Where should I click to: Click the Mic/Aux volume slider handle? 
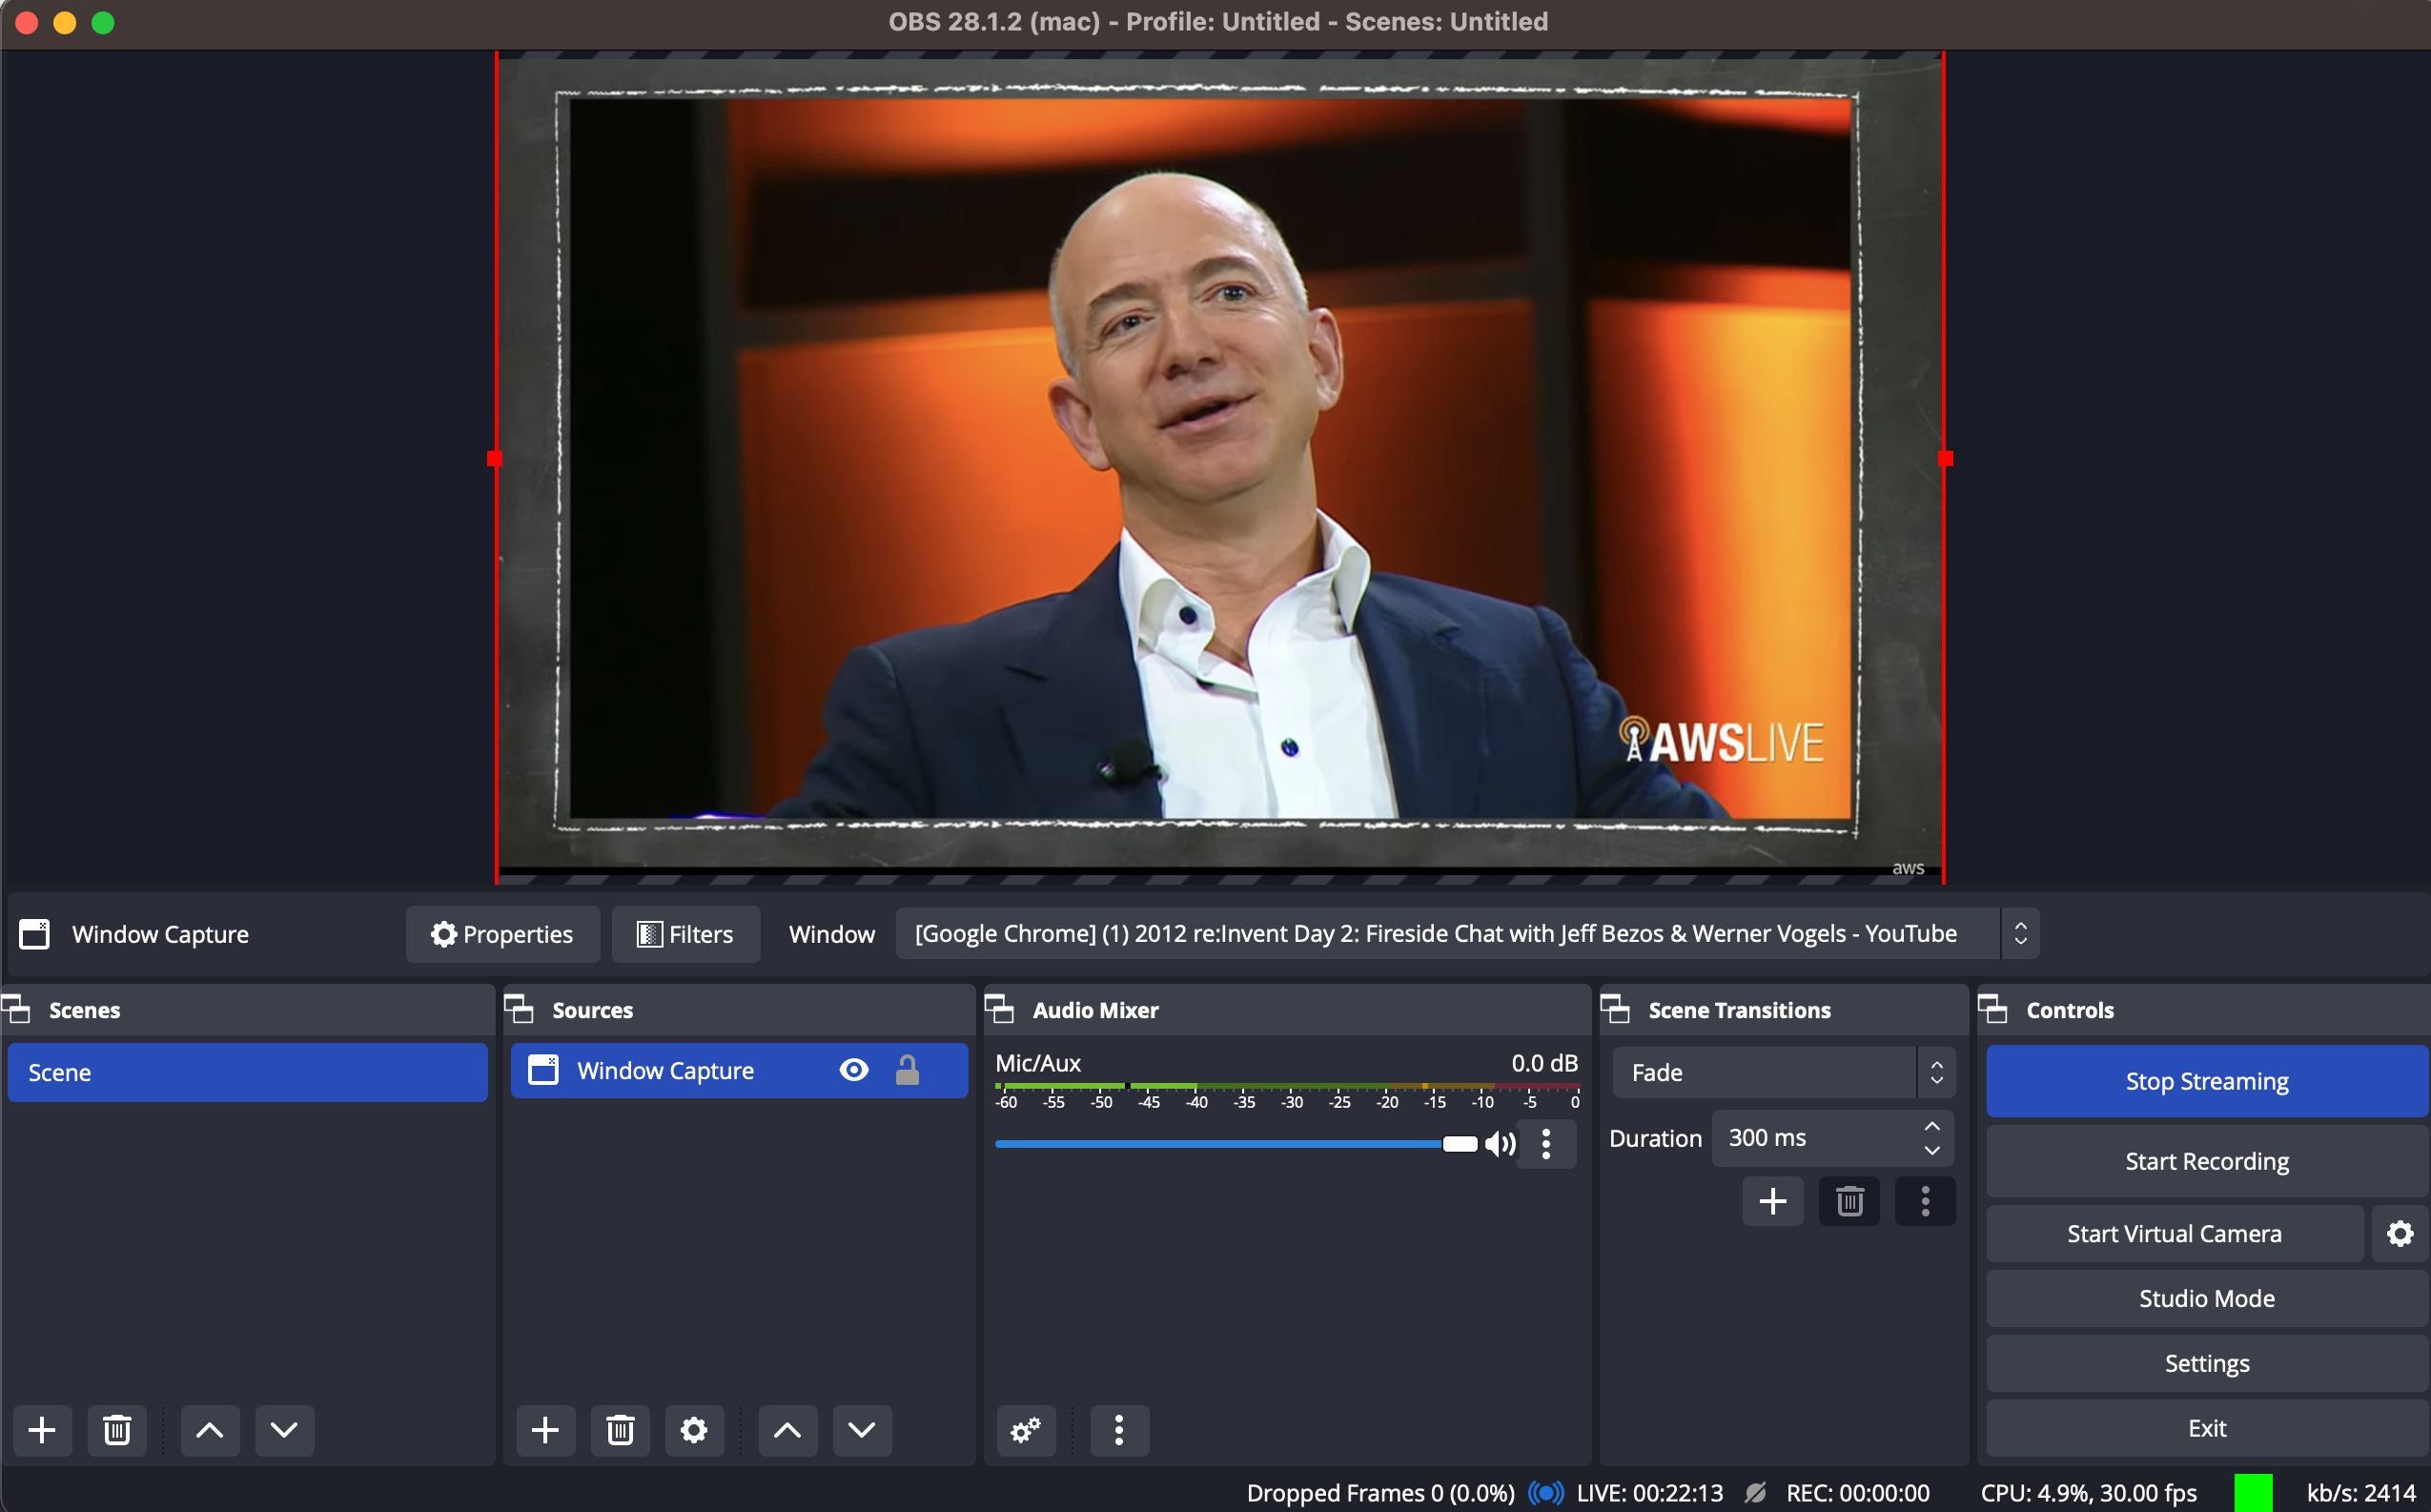coord(1459,1144)
